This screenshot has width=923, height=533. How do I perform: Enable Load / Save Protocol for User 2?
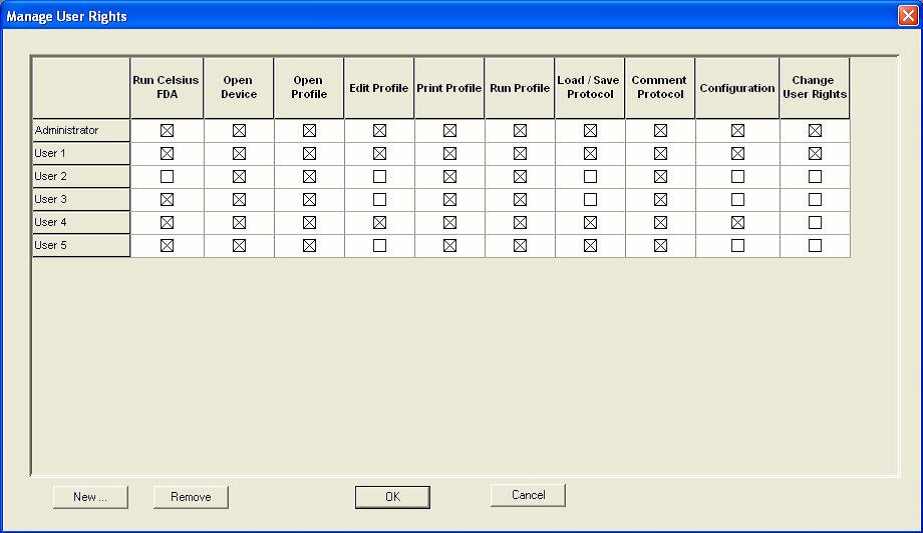coord(590,176)
